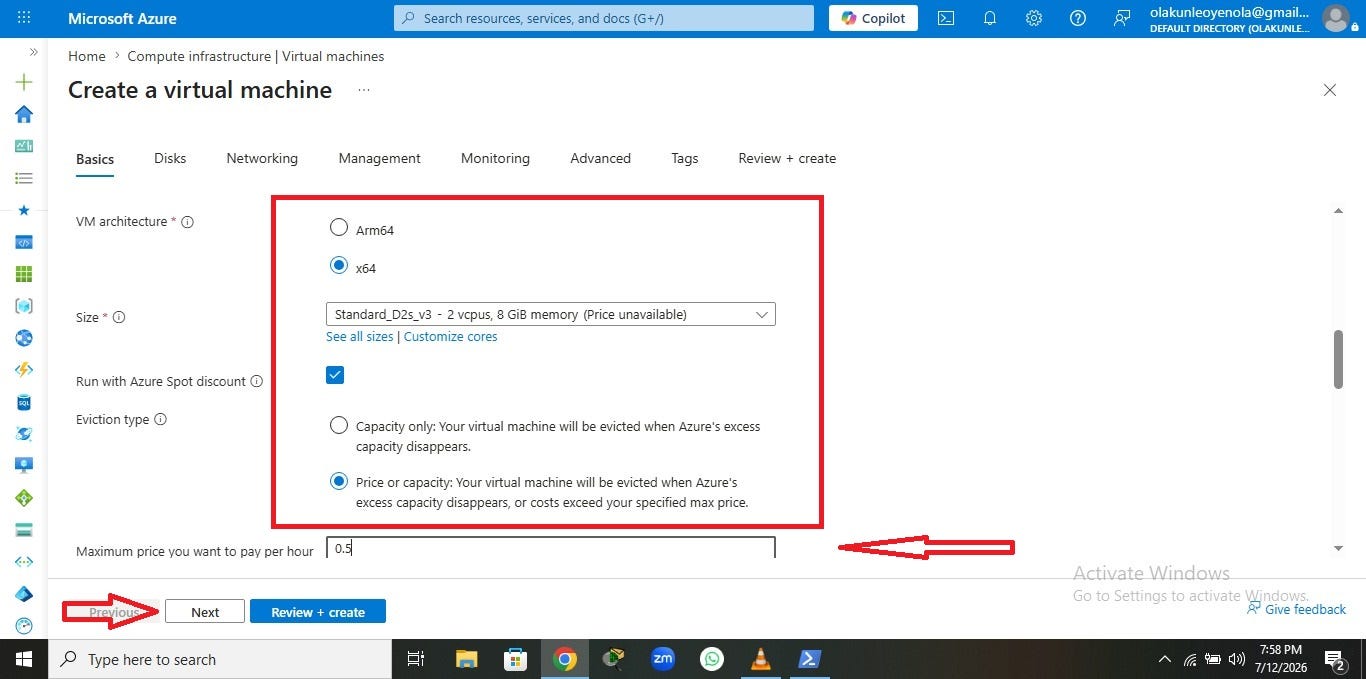This screenshot has width=1366, height=679.
Task: Click the Next button
Action: tap(205, 612)
